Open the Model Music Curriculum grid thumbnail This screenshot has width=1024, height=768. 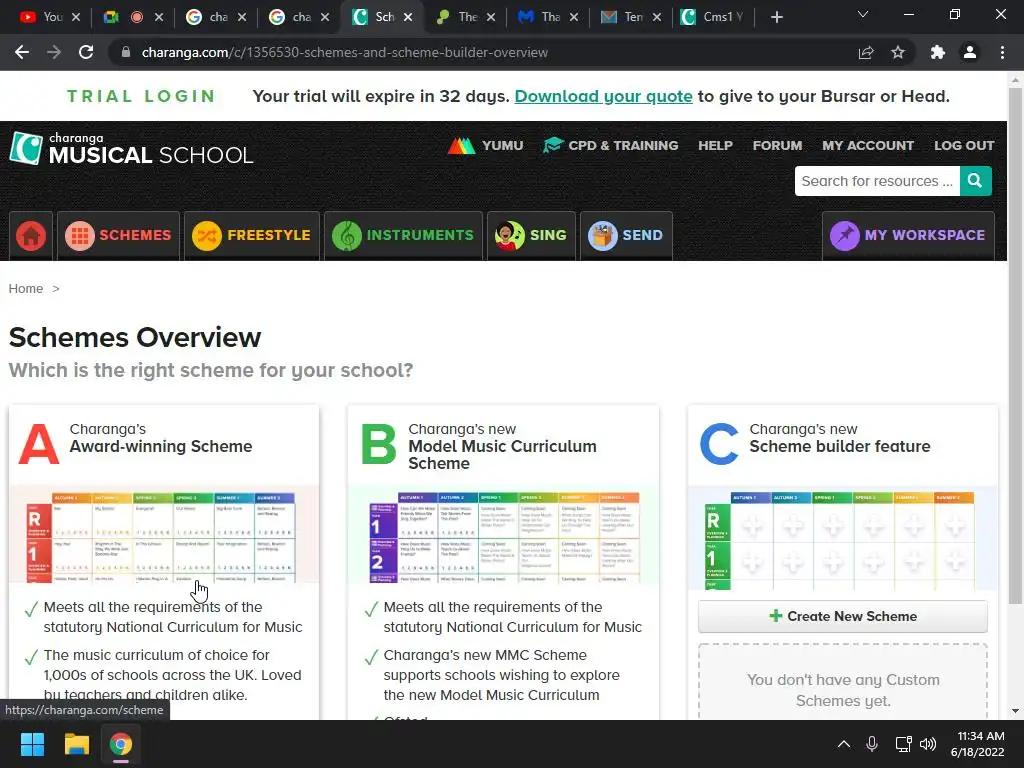tap(504, 536)
